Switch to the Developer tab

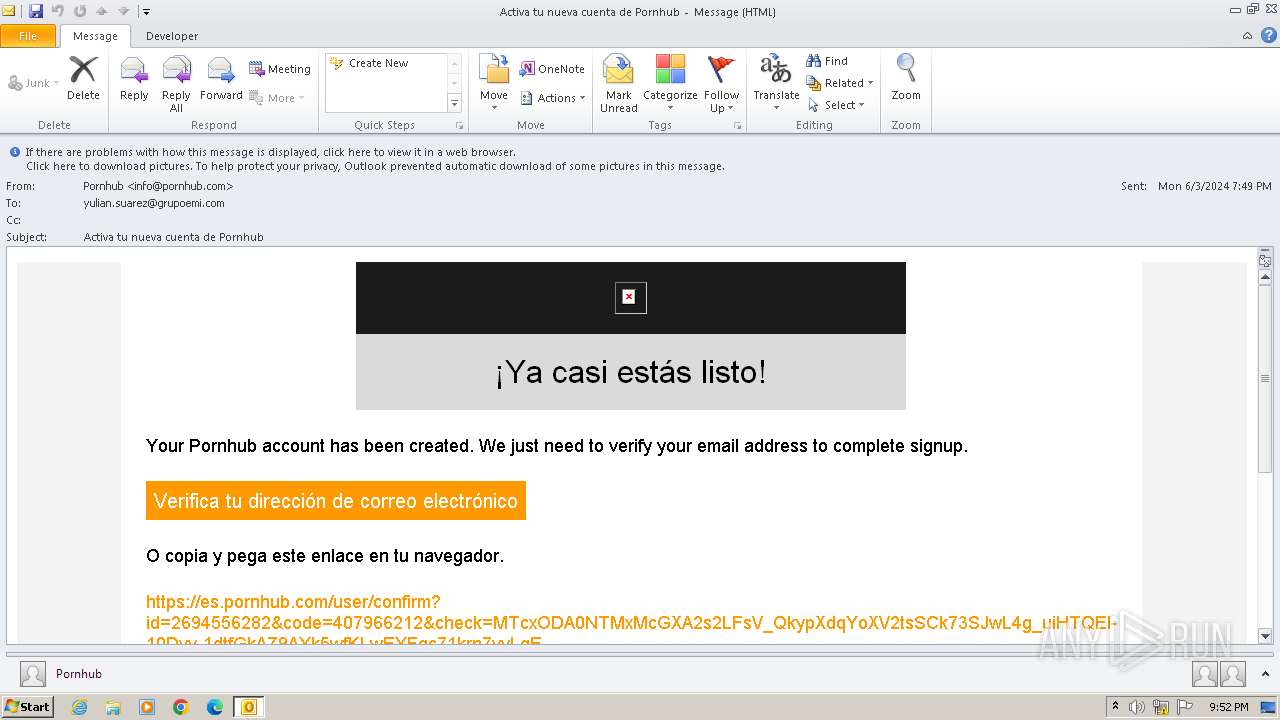pos(172,36)
